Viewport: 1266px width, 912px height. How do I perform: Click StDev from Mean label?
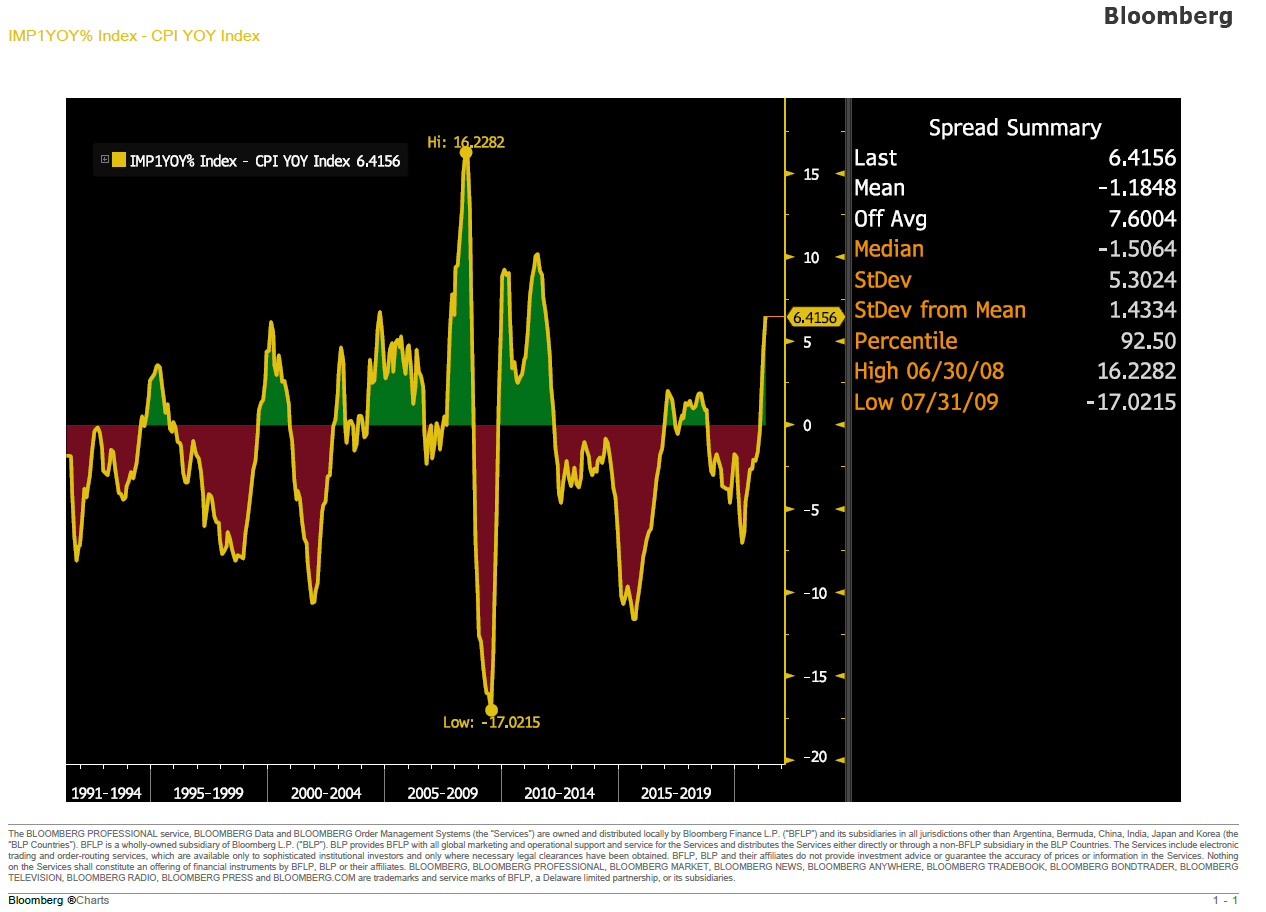click(940, 310)
